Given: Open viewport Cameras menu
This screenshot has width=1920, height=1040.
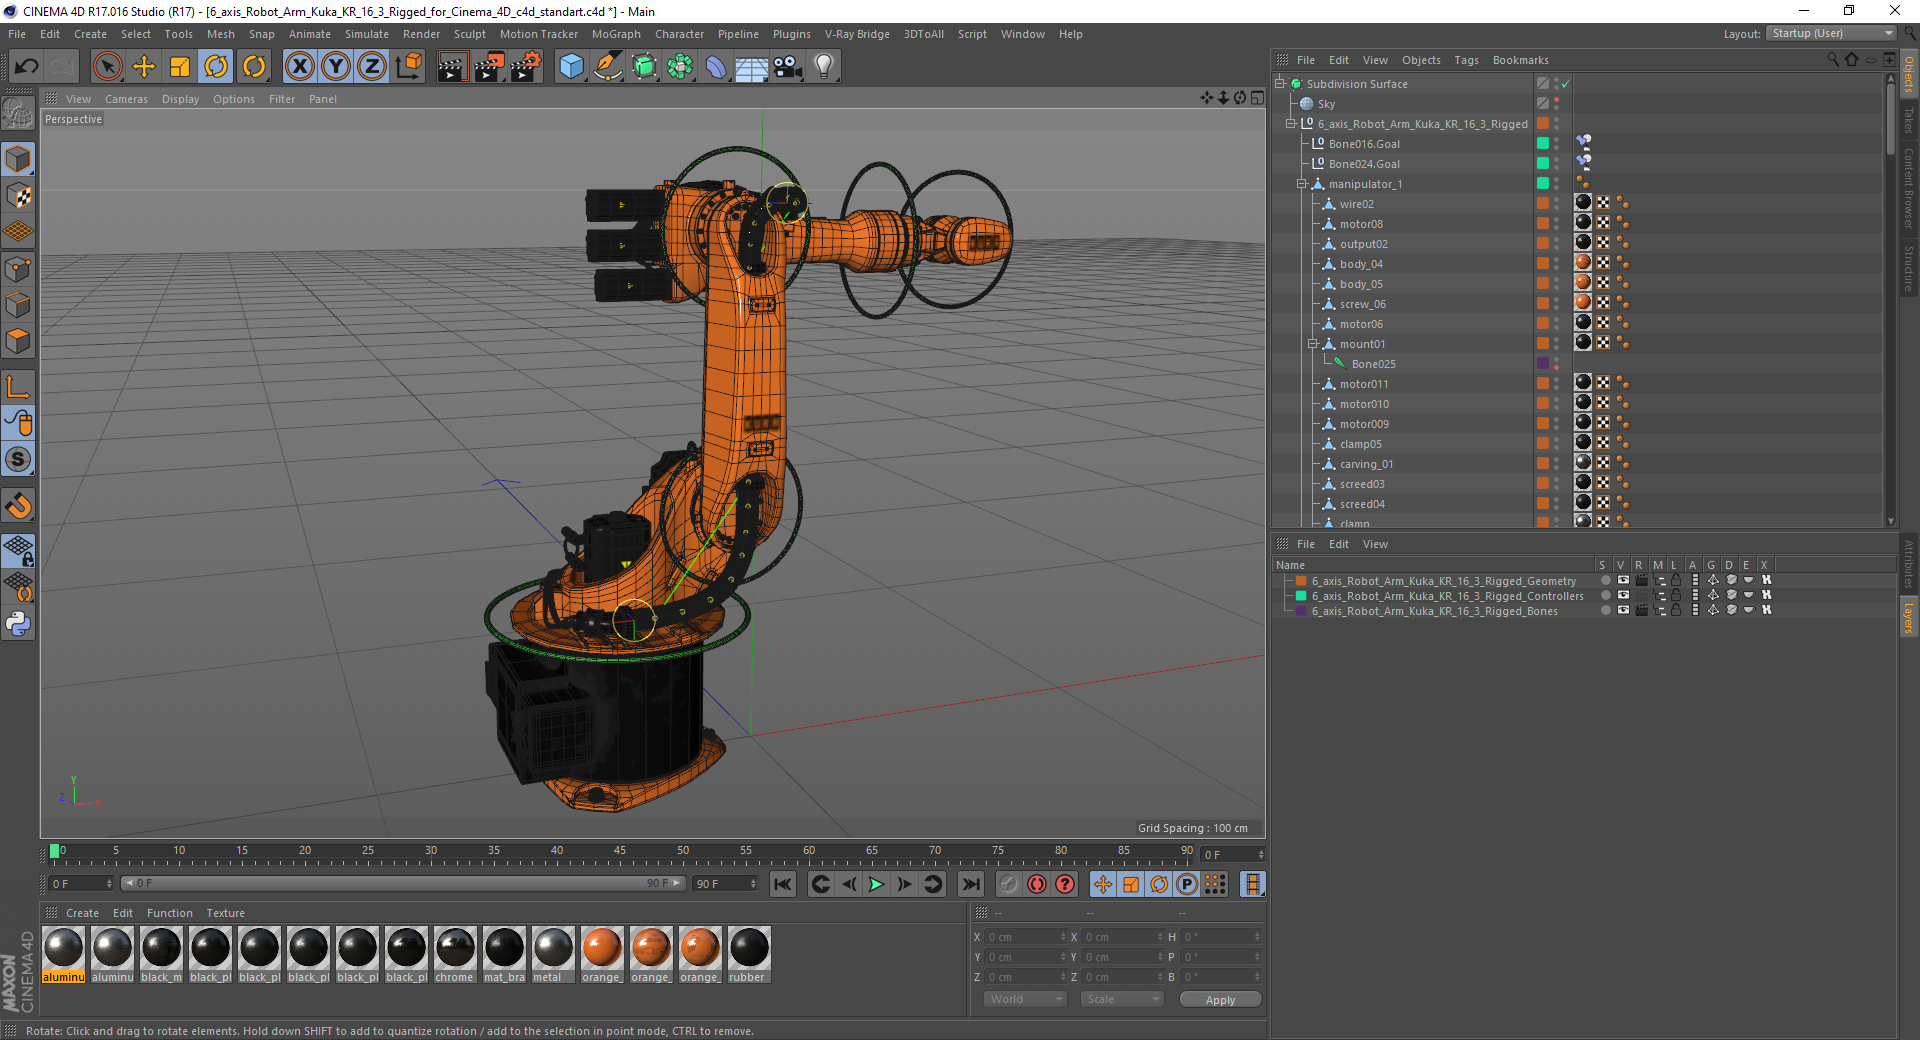Looking at the screenshot, I should (x=126, y=99).
